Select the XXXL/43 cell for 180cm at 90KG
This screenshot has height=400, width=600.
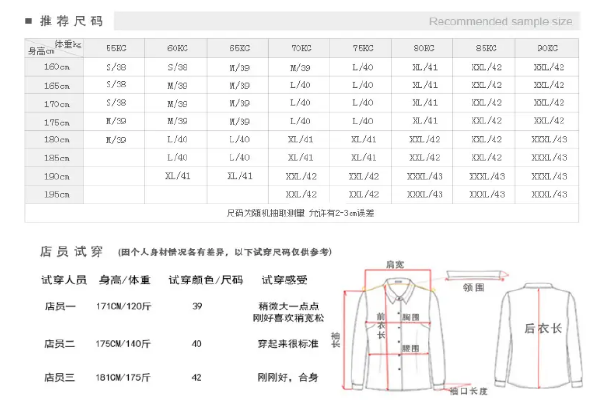tap(549, 139)
